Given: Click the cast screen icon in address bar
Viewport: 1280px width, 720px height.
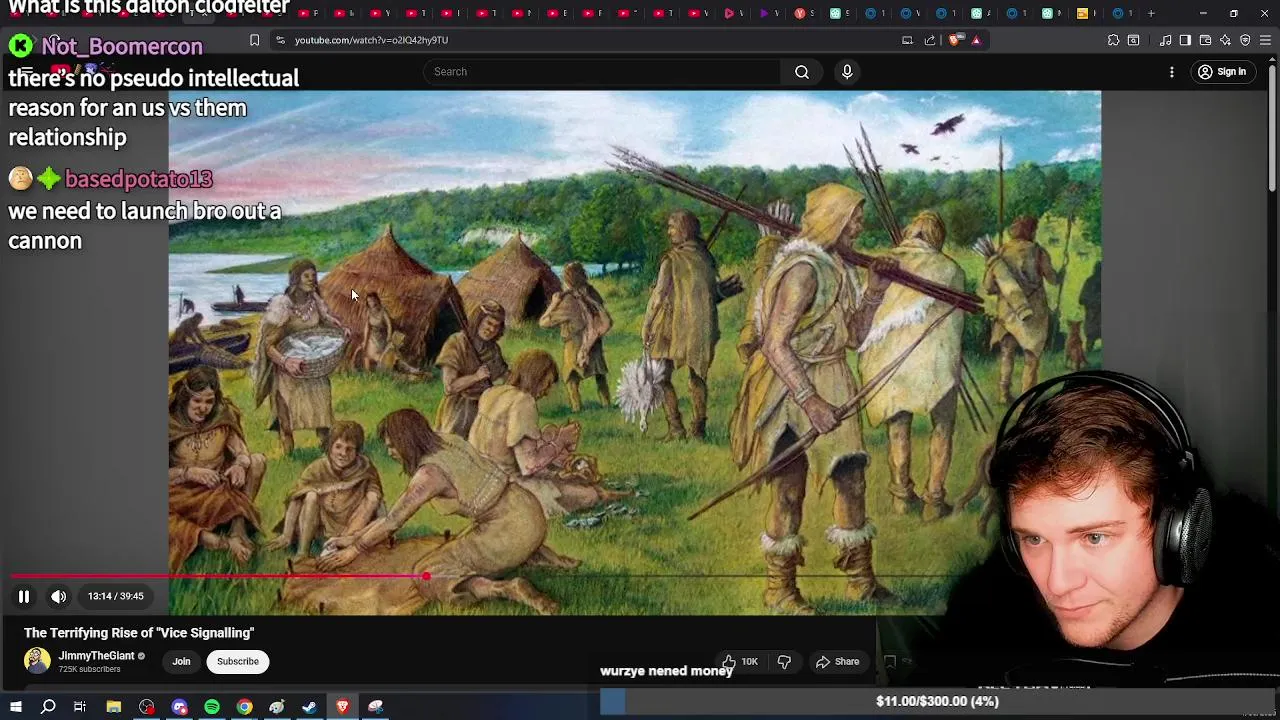Looking at the screenshot, I should 907,40.
